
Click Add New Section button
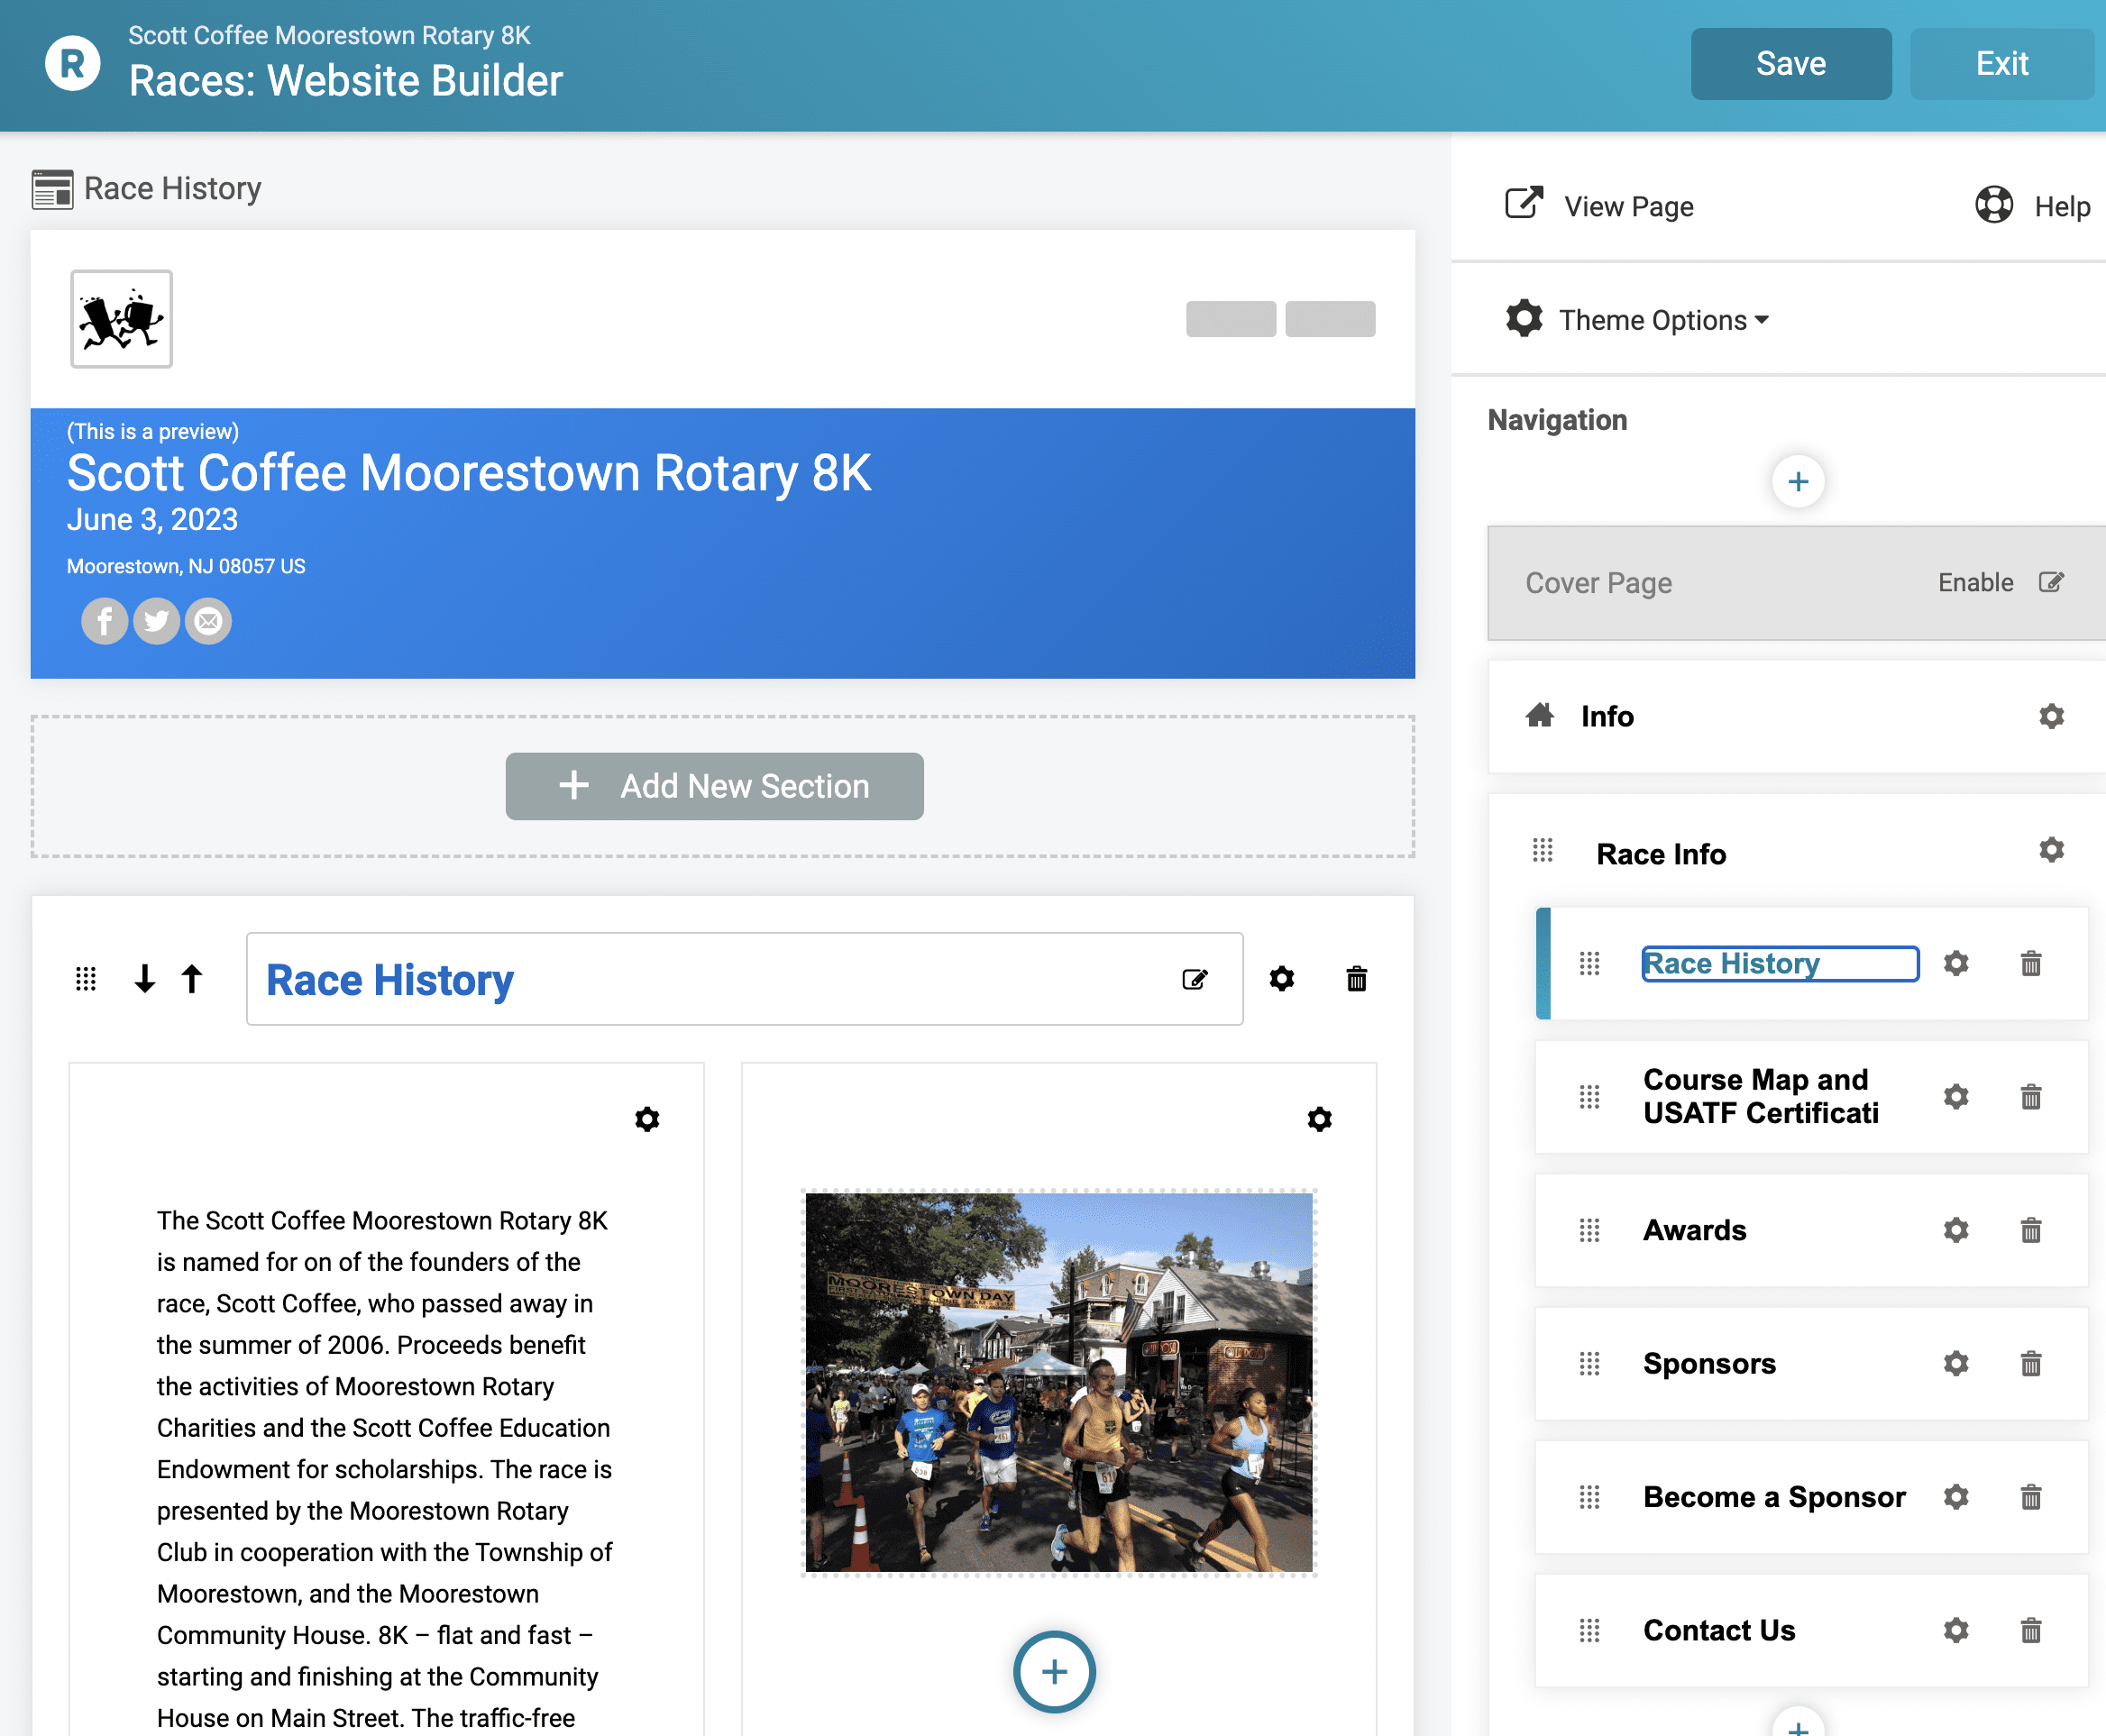[714, 787]
